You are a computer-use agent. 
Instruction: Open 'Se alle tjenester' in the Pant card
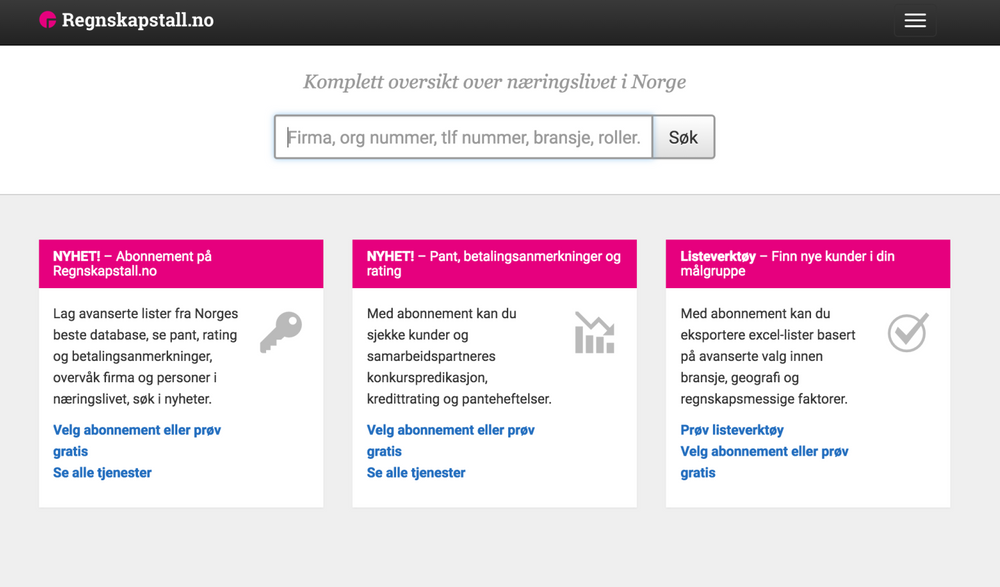click(416, 473)
